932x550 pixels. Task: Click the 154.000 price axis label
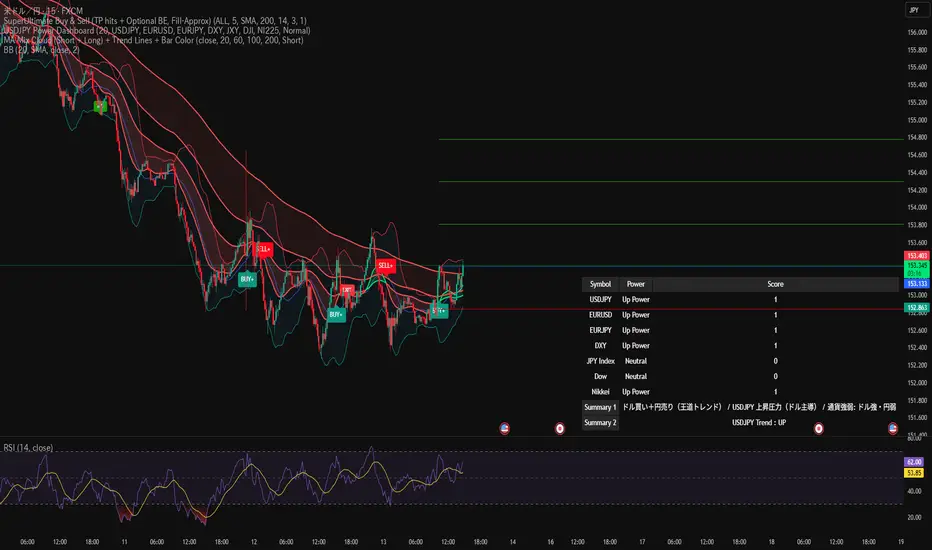(x=917, y=208)
